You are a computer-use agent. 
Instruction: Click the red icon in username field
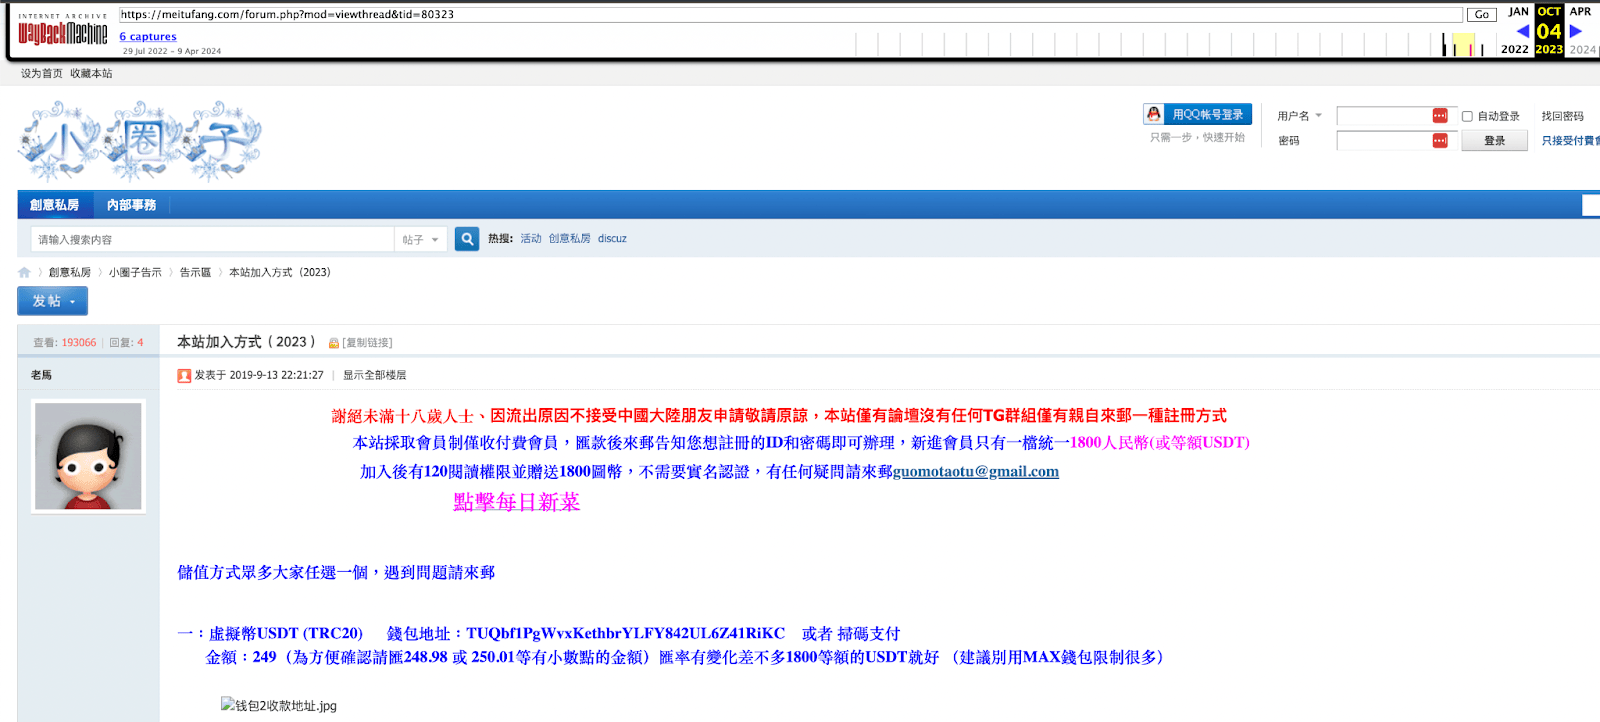[1440, 116]
